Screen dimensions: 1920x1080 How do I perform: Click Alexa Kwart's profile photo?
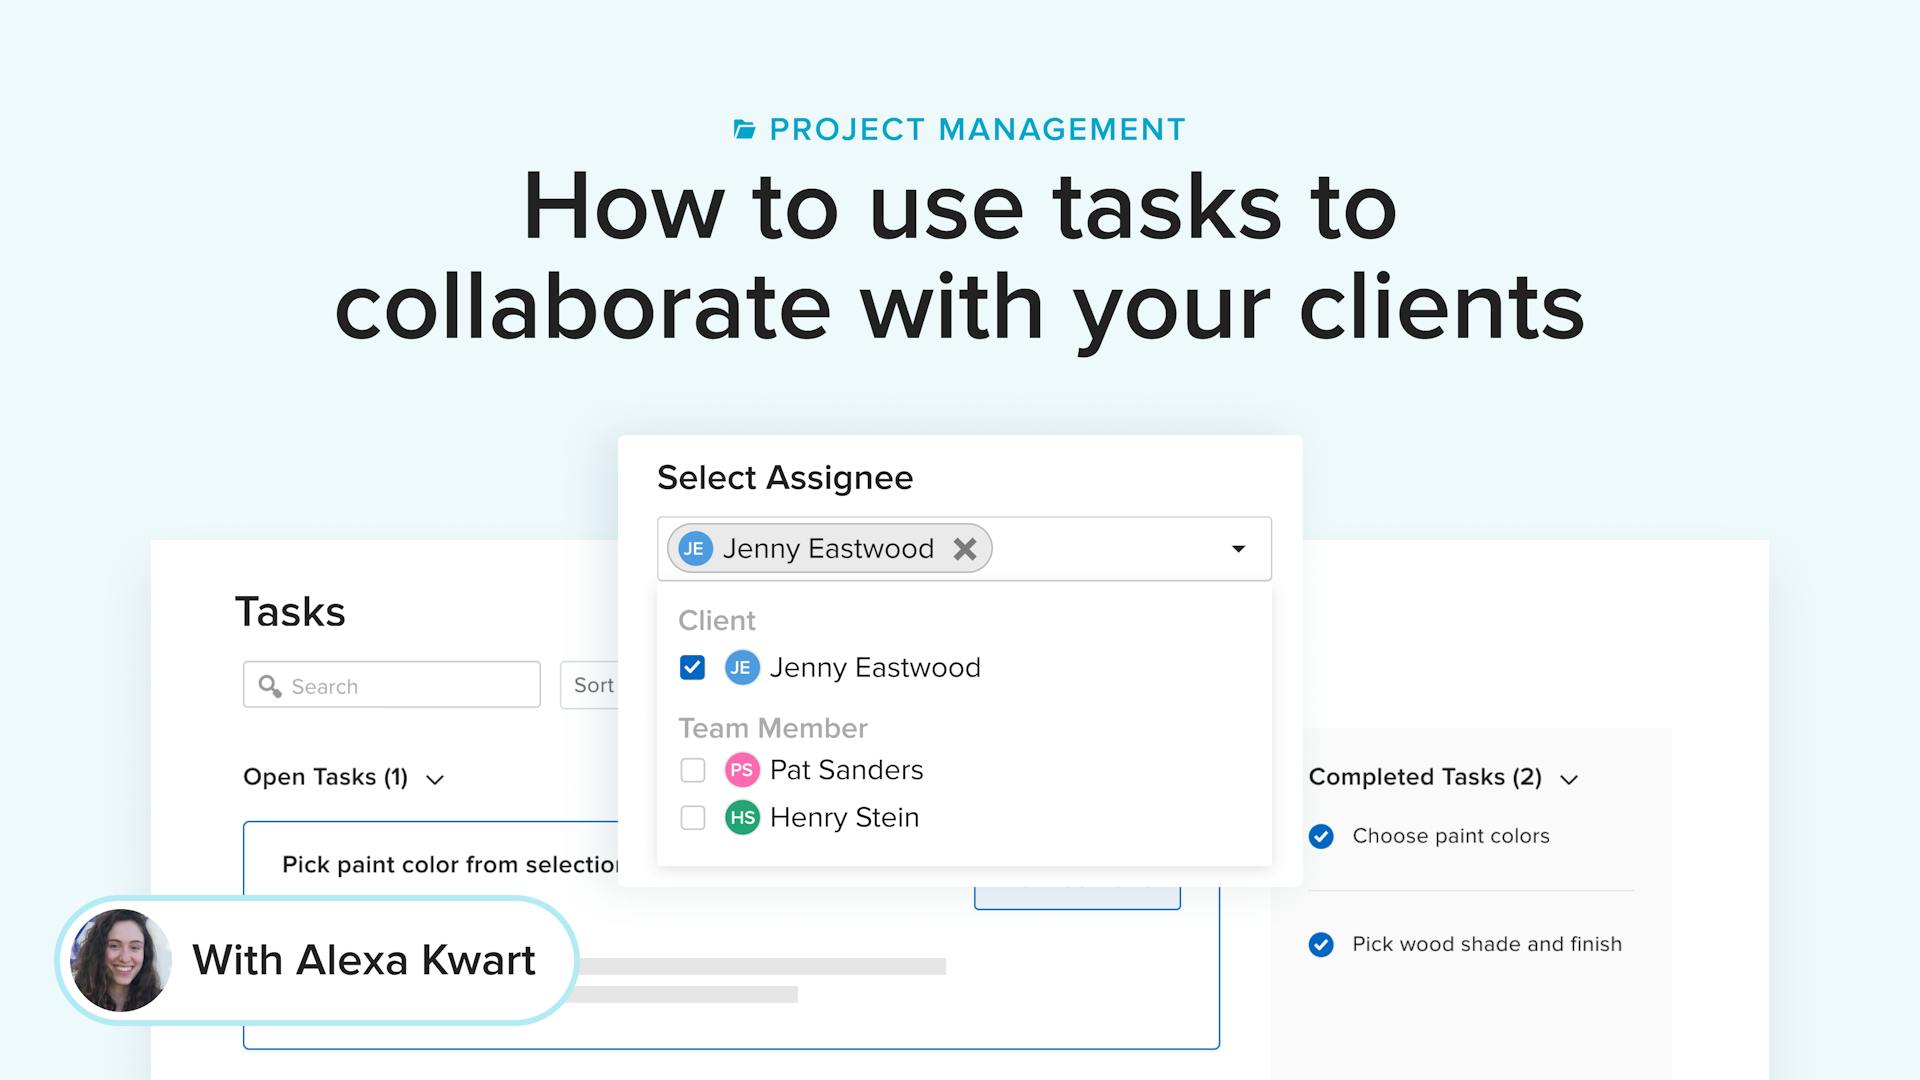(121, 960)
